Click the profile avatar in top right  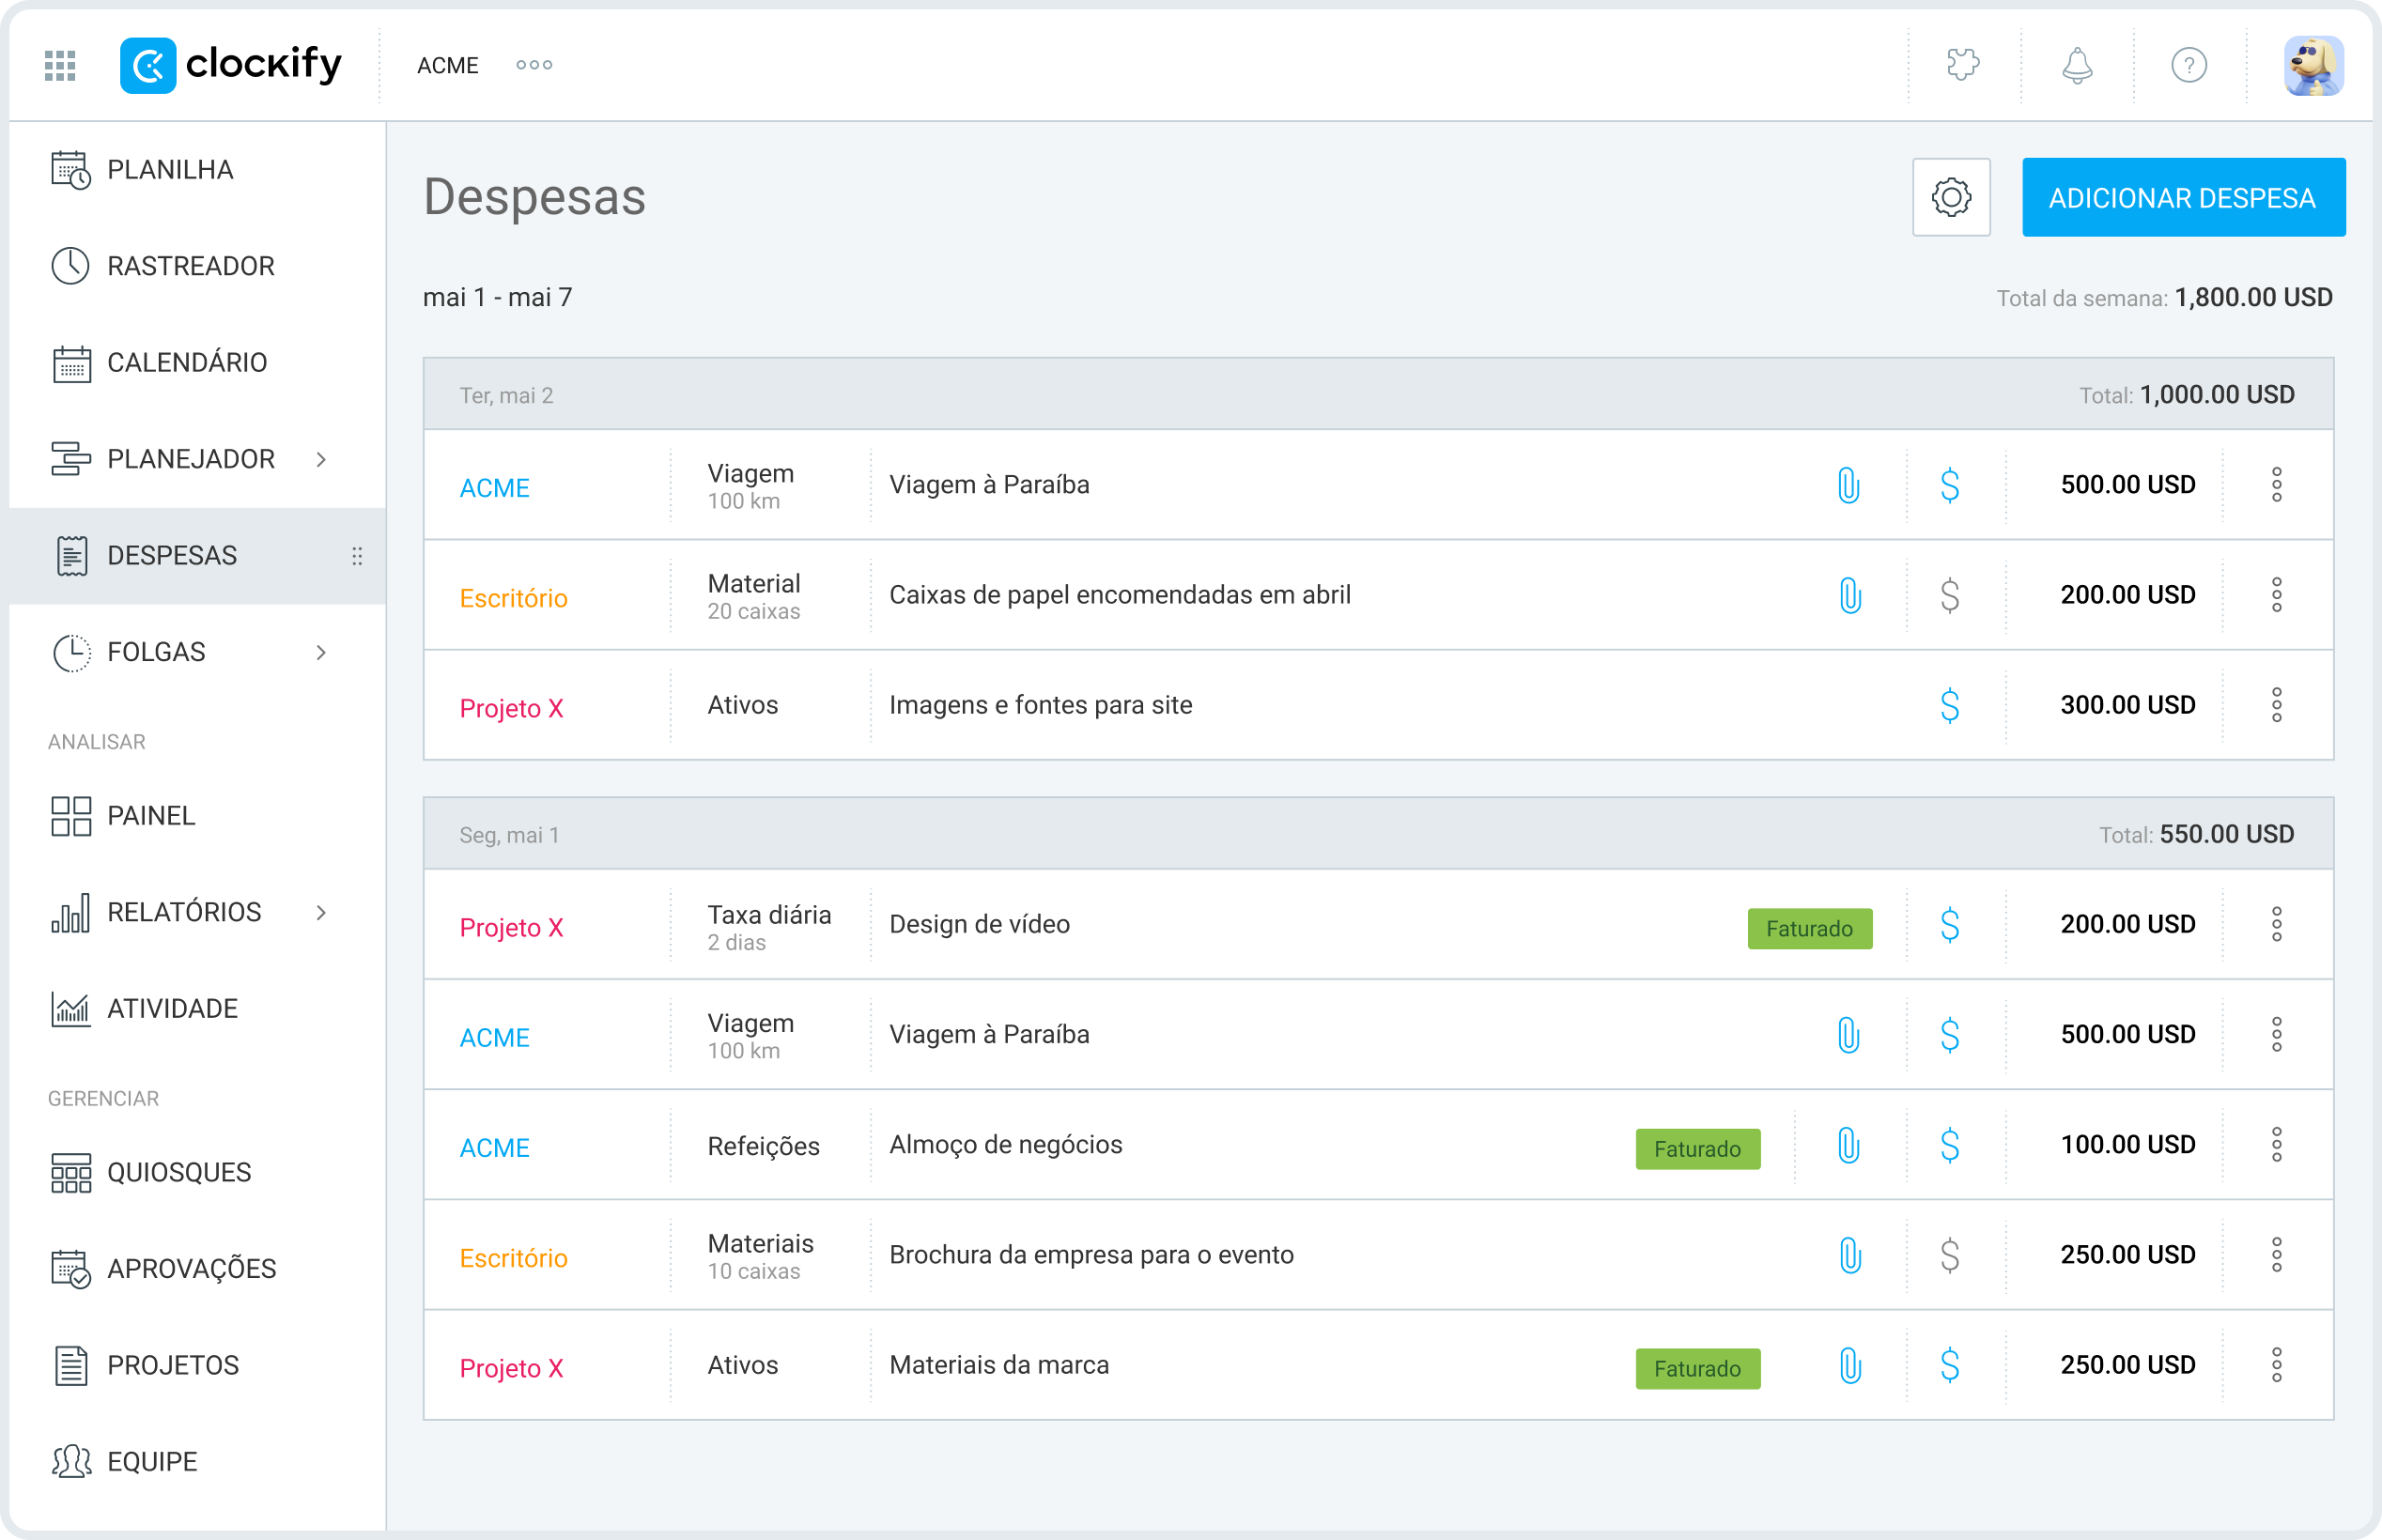coord(2313,65)
